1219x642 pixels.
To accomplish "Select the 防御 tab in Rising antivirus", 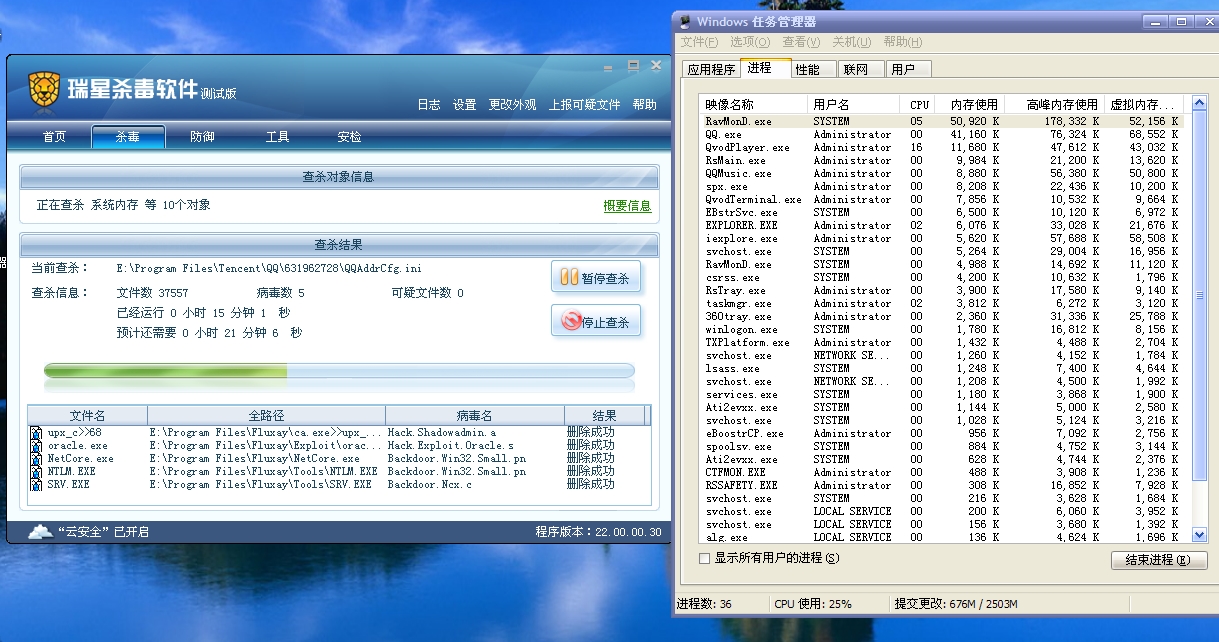I will 202,137.
